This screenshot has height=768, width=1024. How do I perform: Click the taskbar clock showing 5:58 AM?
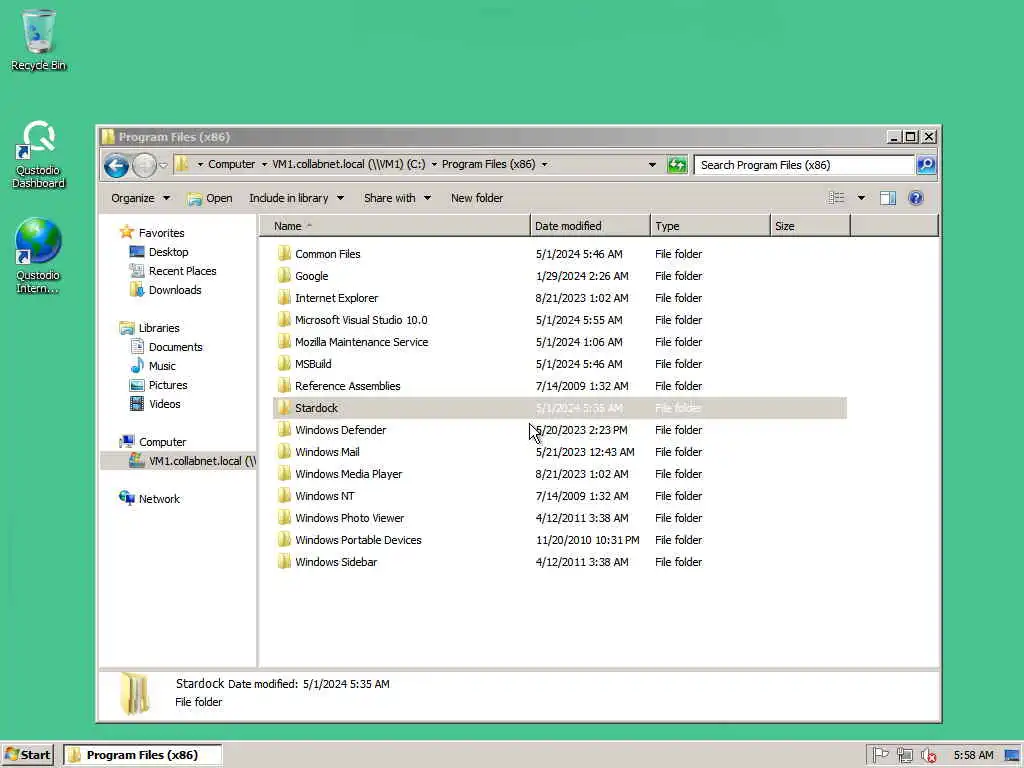pyautogui.click(x=973, y=756)
